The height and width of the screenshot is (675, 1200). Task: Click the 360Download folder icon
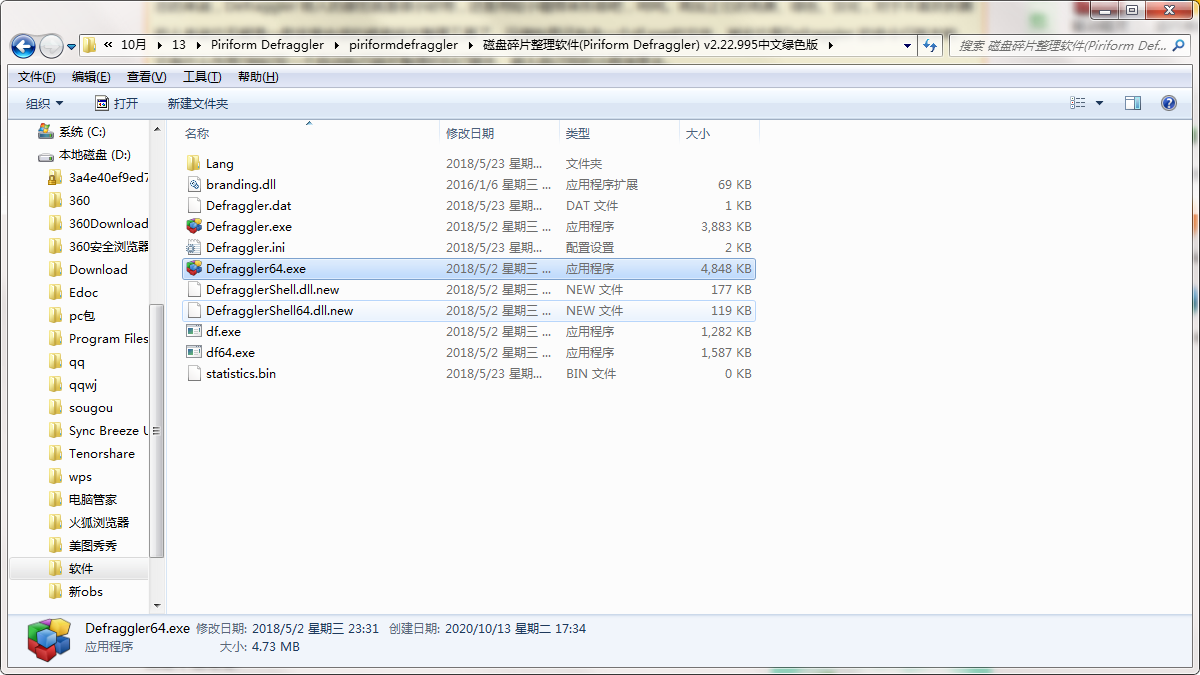point(56,224)
